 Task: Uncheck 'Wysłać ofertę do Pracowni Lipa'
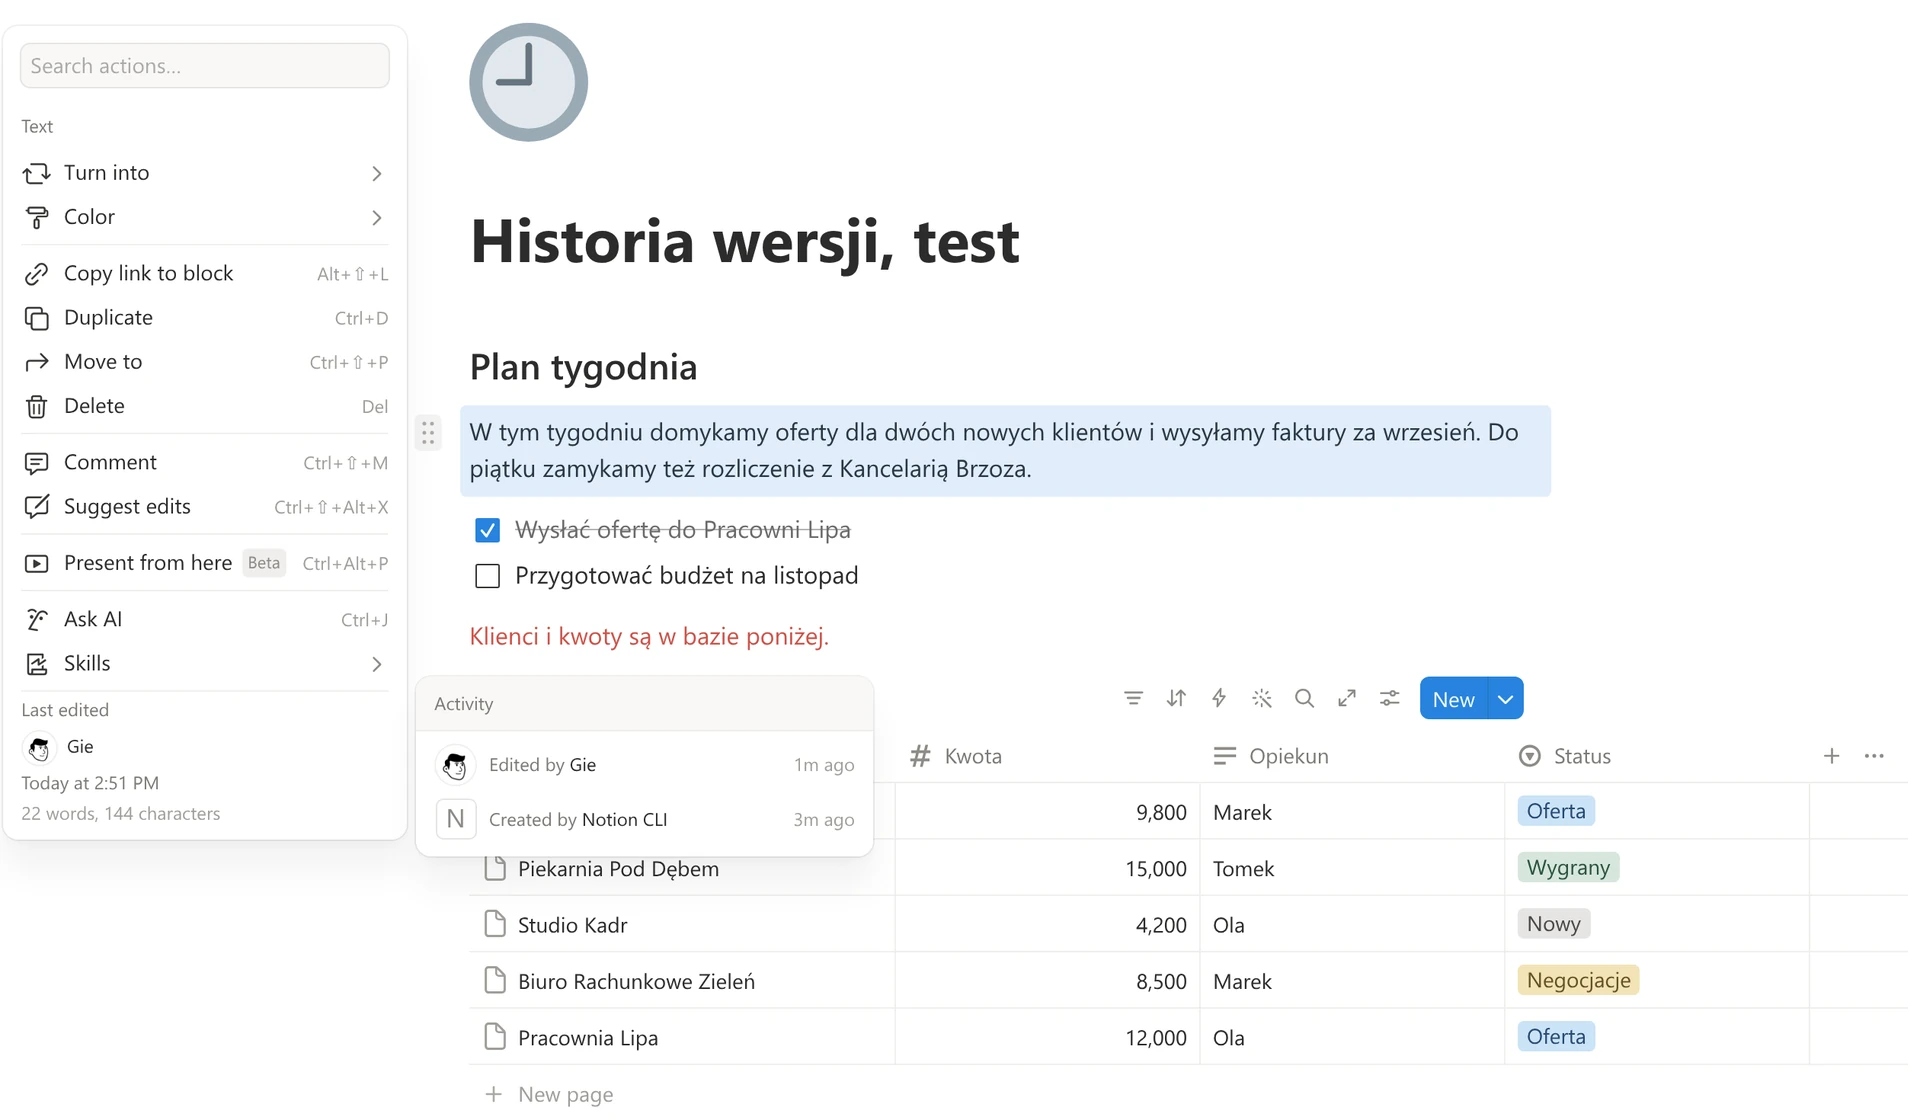(x=487, y=530)
